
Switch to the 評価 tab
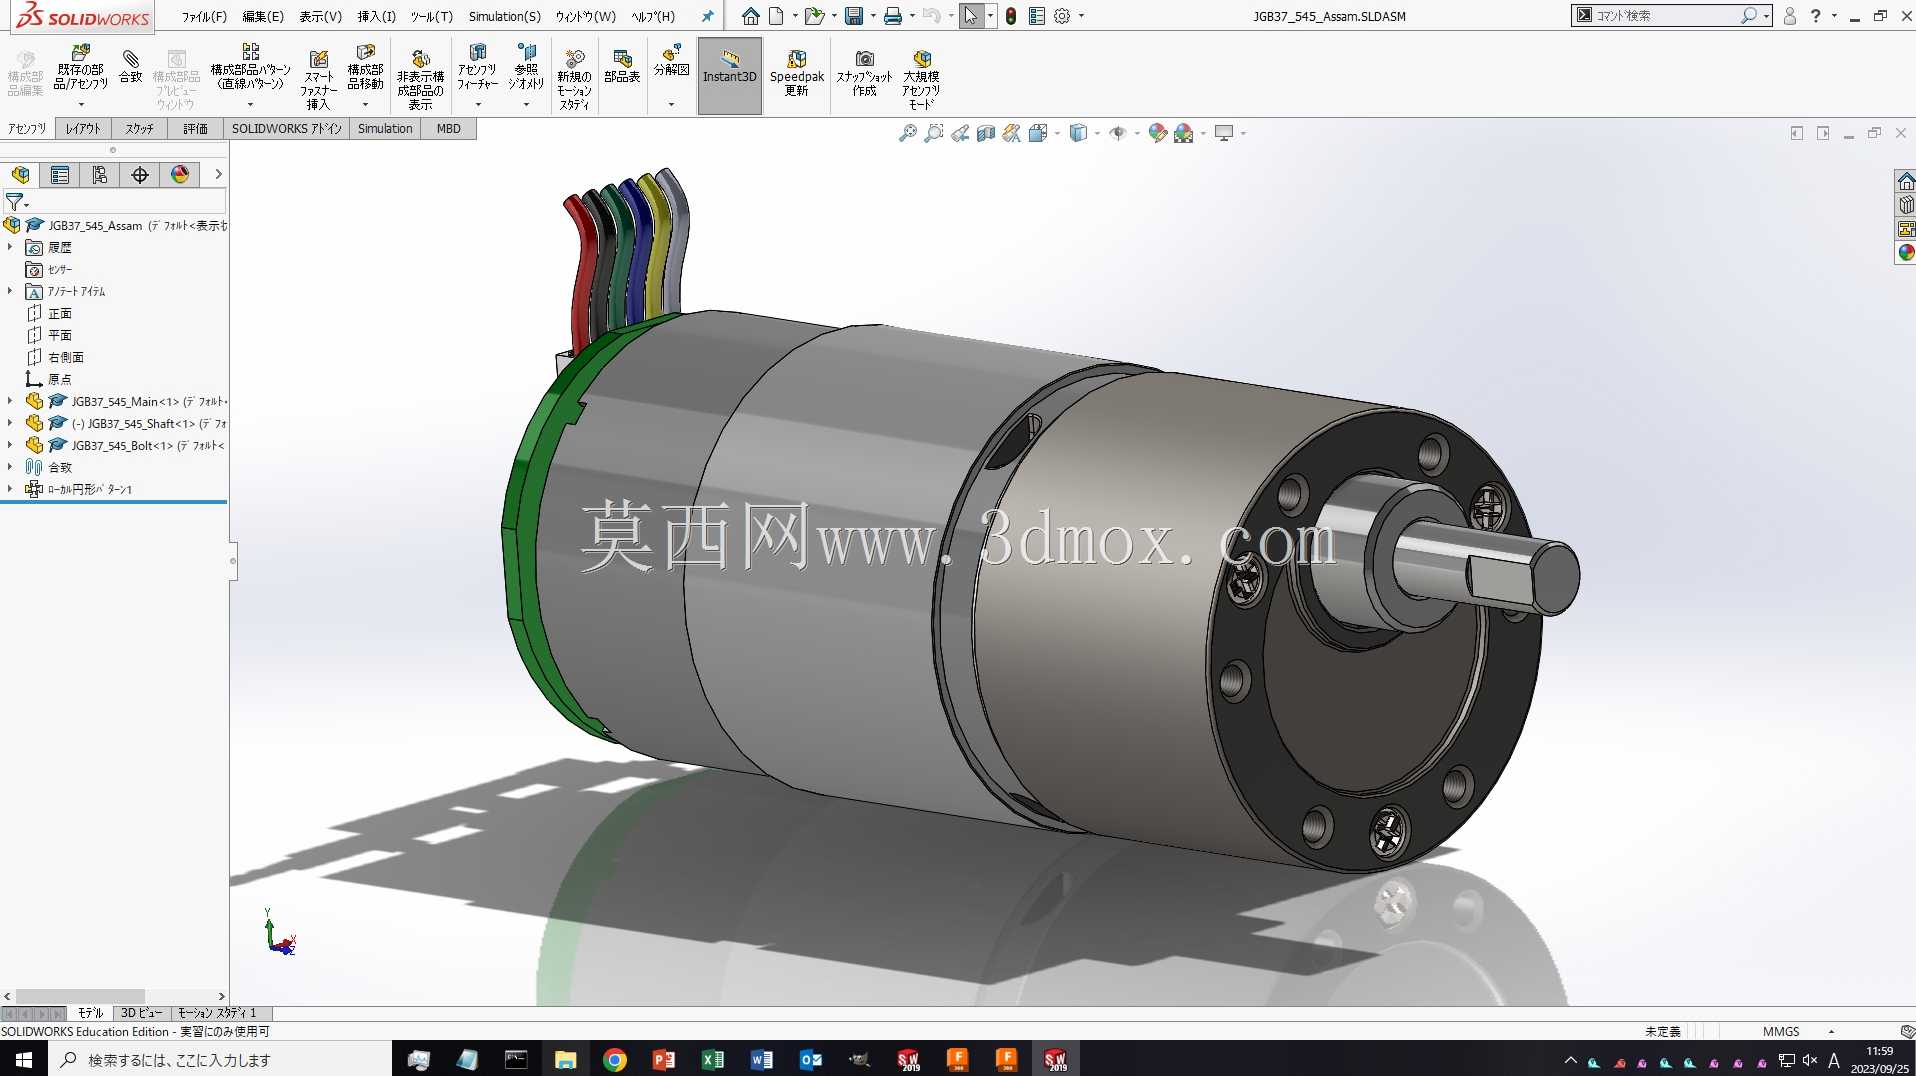click(x=196, y=129)
